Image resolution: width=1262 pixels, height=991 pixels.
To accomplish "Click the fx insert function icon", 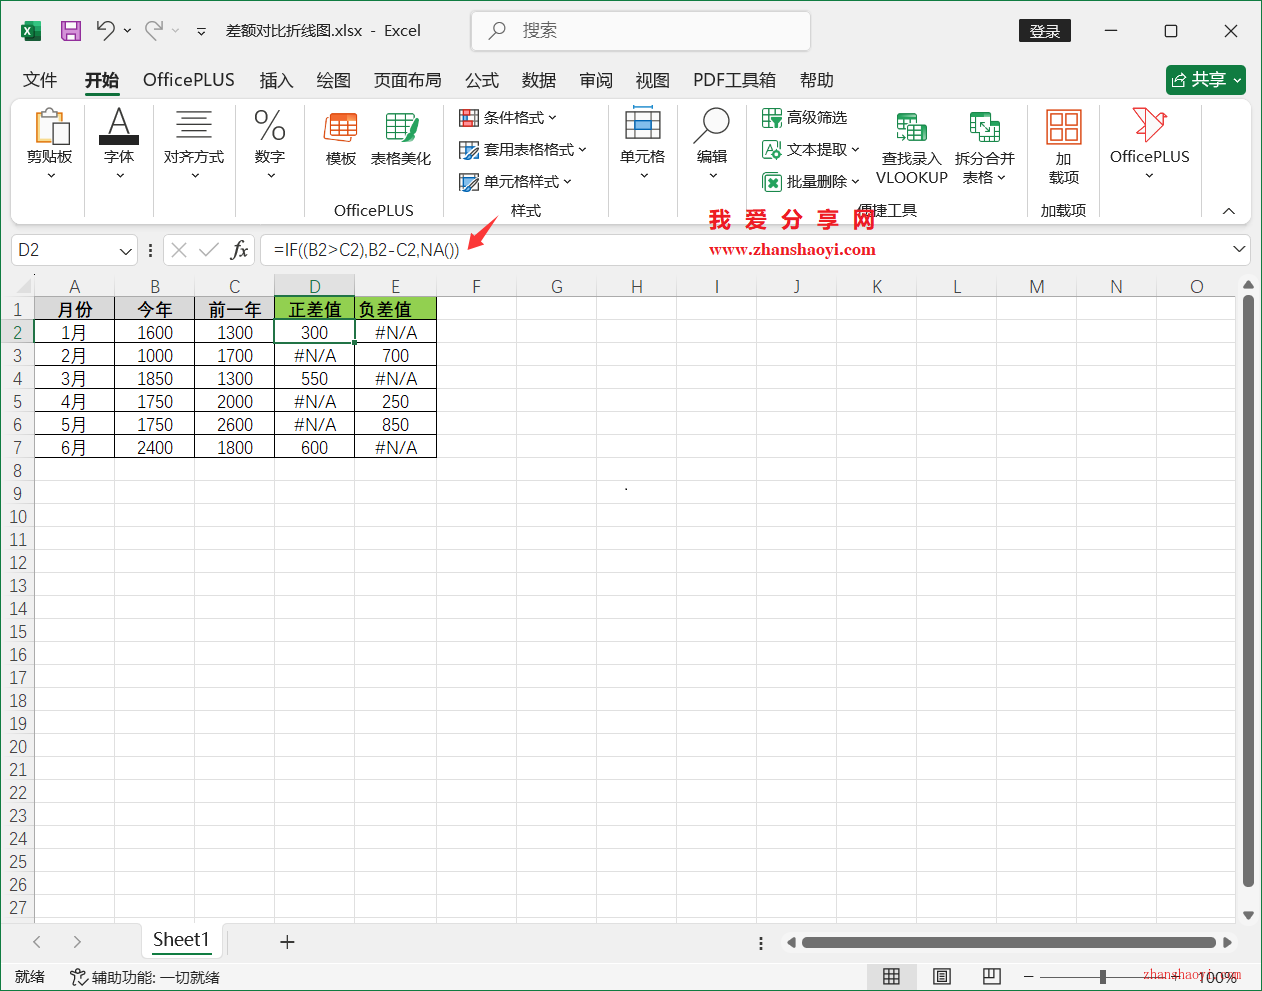I will tap(240, 249).
